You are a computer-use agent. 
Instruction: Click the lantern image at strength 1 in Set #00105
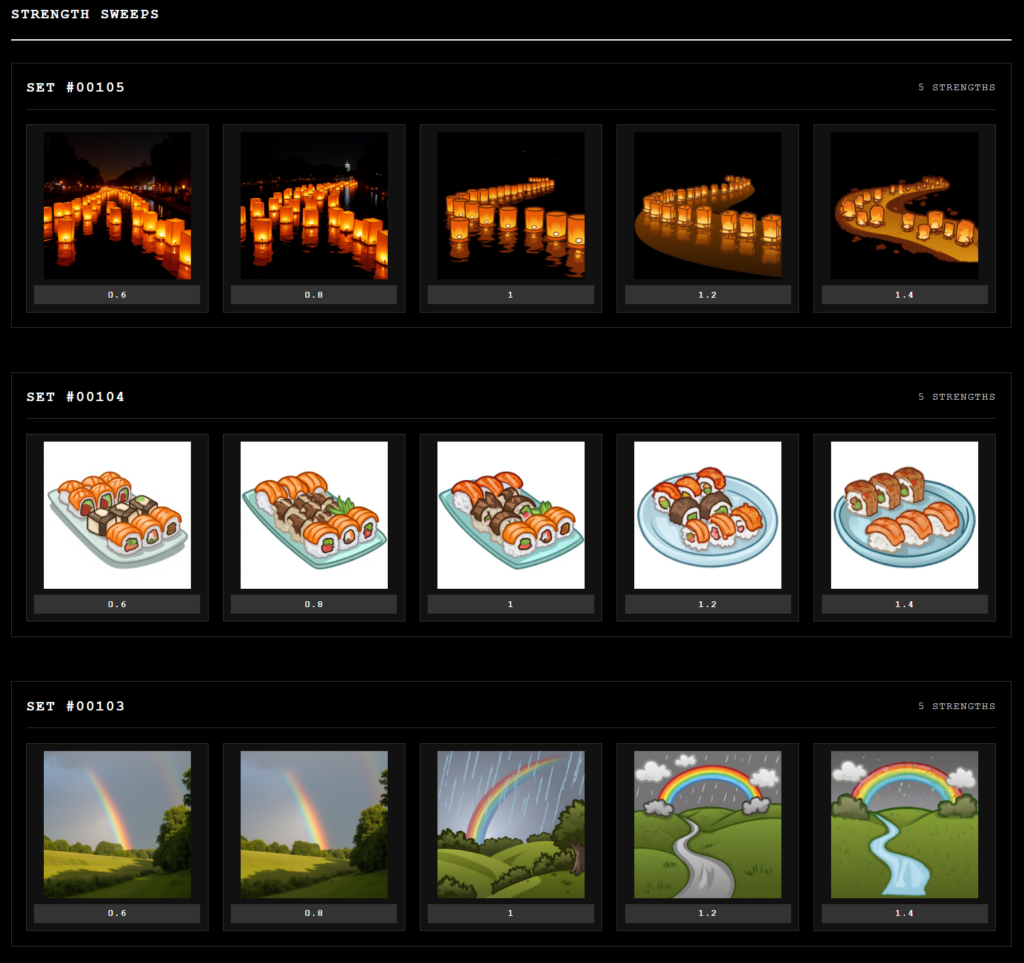pyautogui.click(x=510, y=205)
